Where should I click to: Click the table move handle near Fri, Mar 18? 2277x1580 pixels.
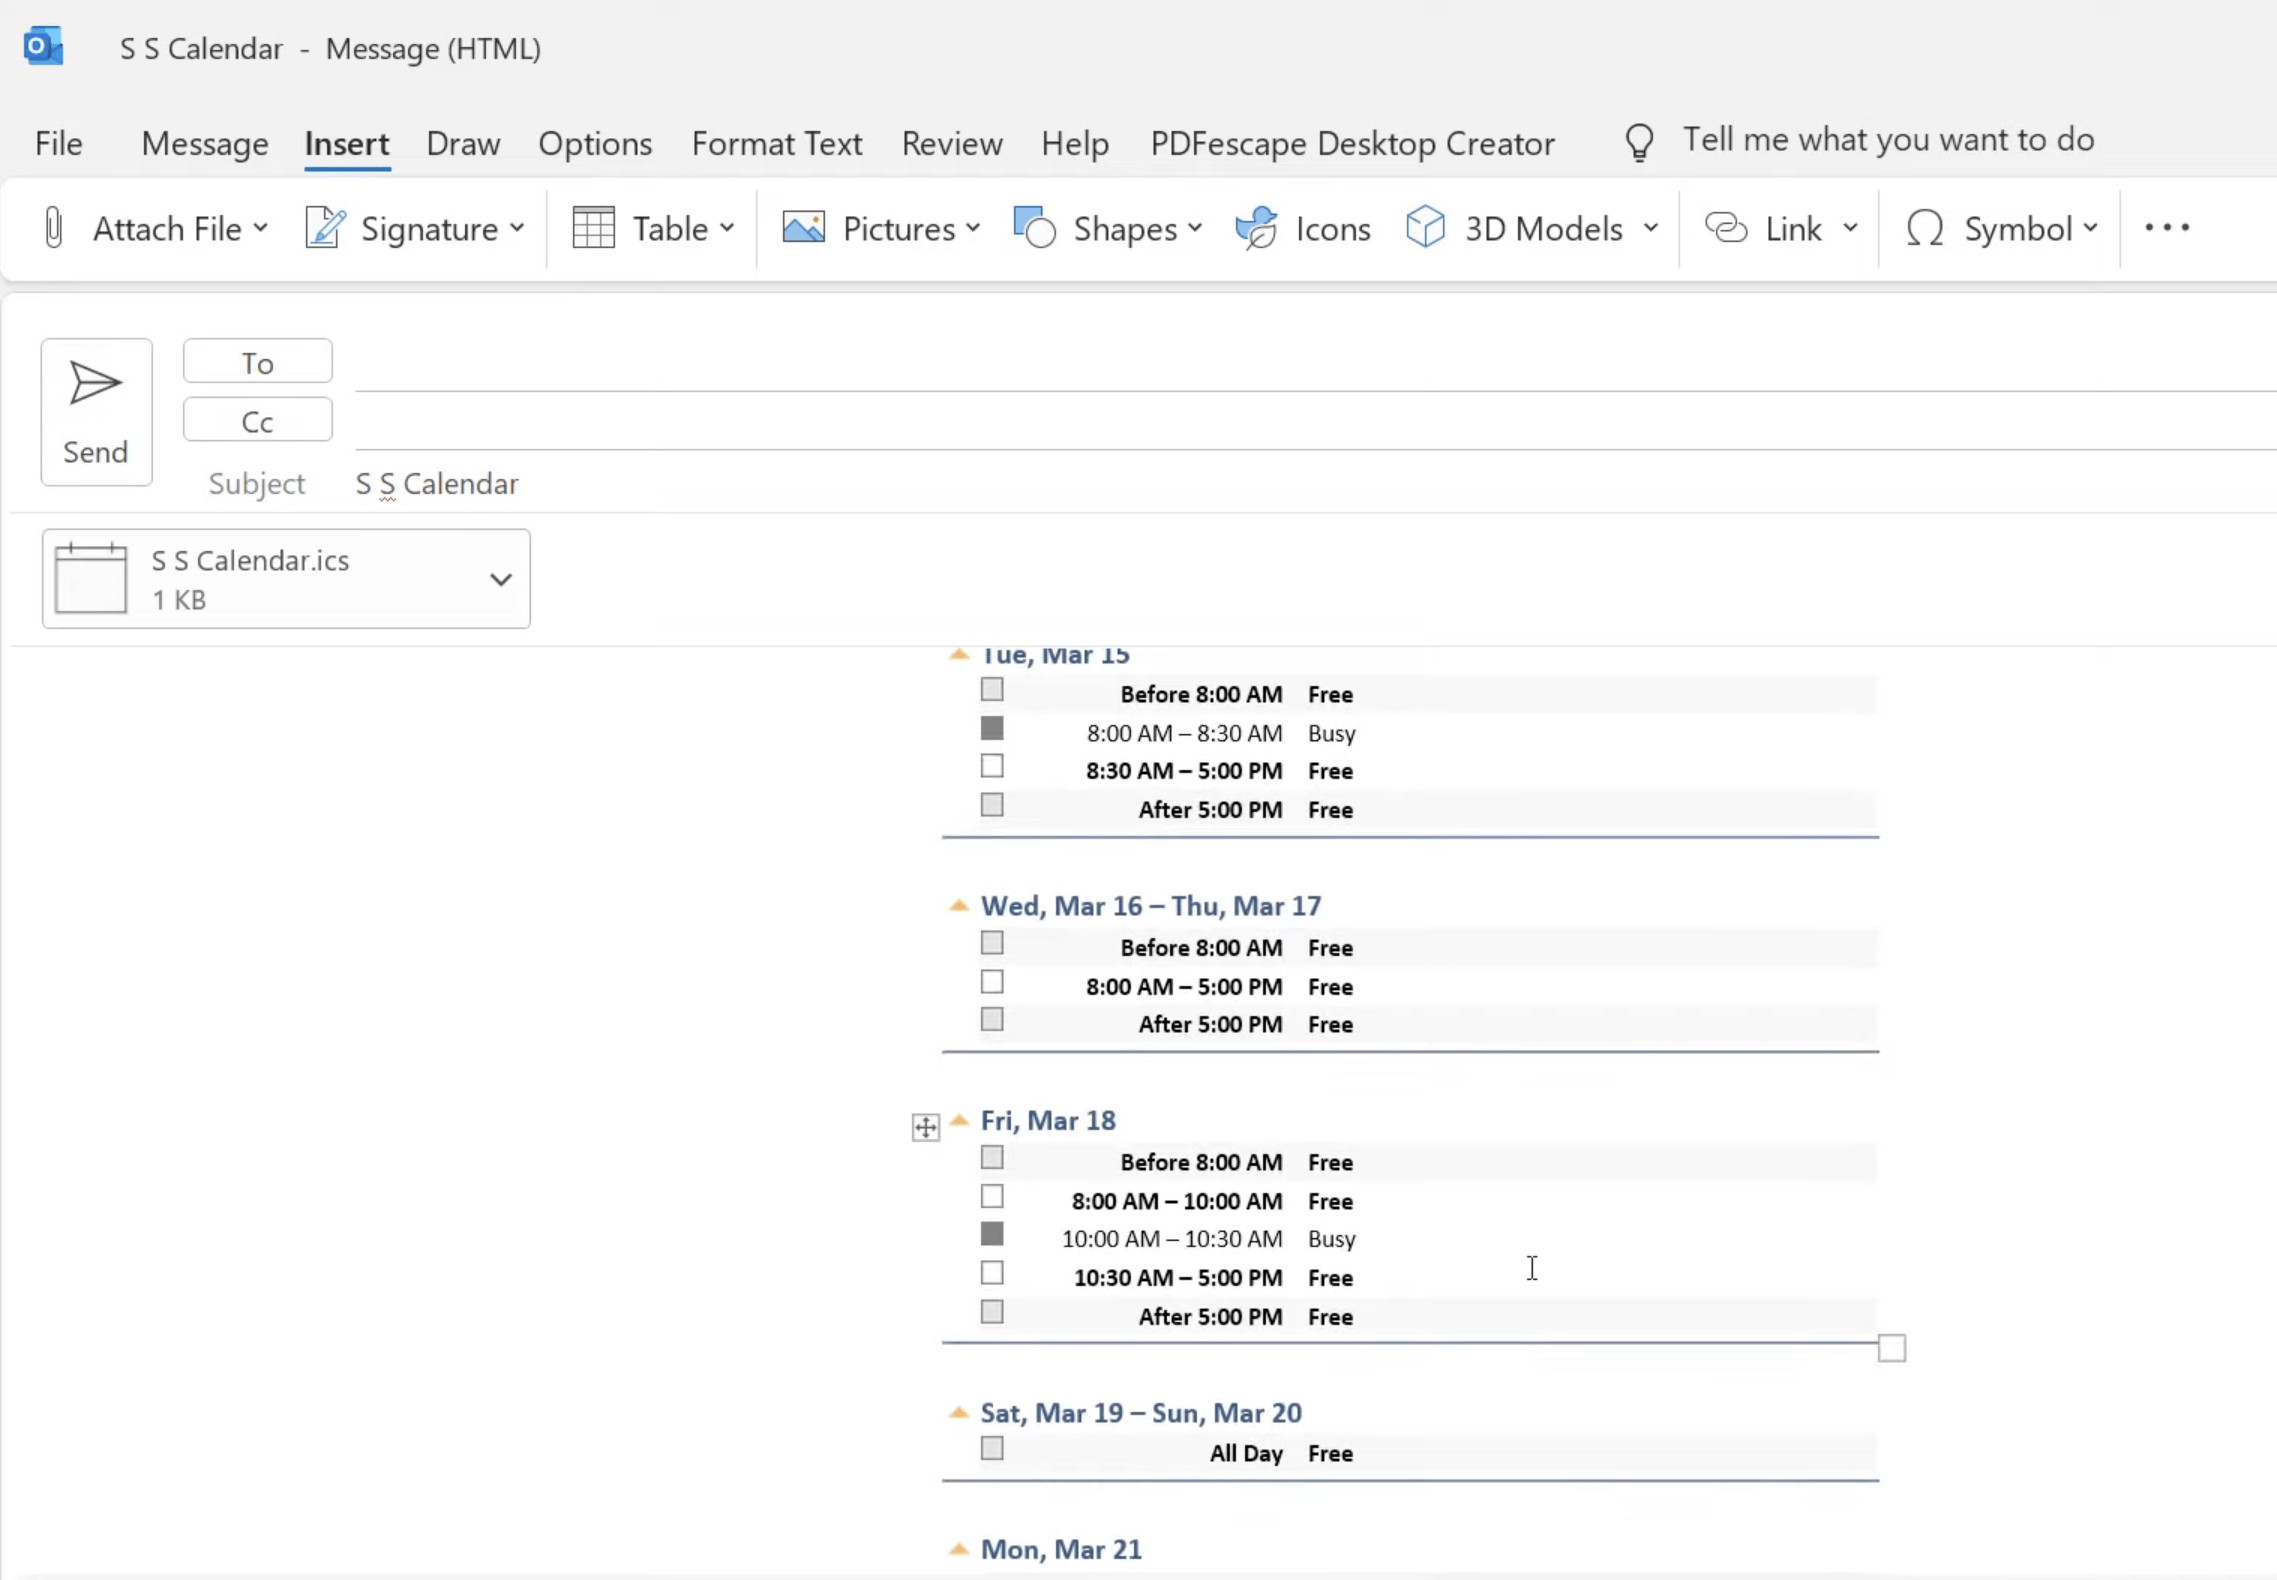(925, 1127)
